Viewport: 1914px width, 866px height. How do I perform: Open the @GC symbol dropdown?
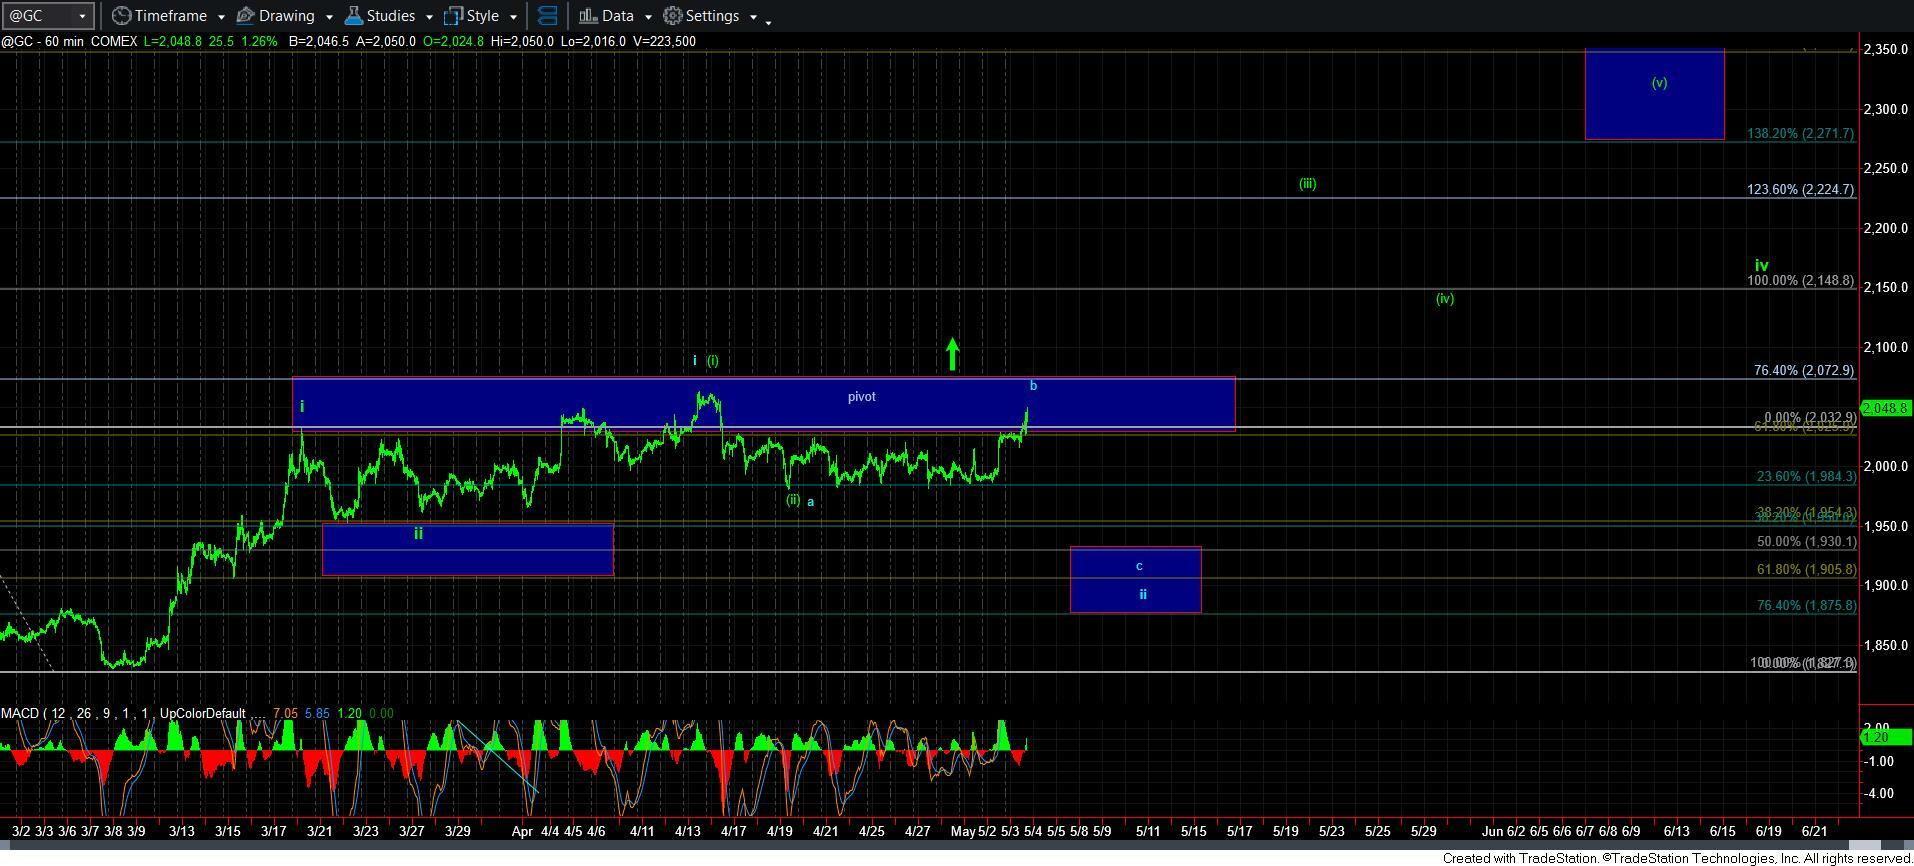point(82,16)
